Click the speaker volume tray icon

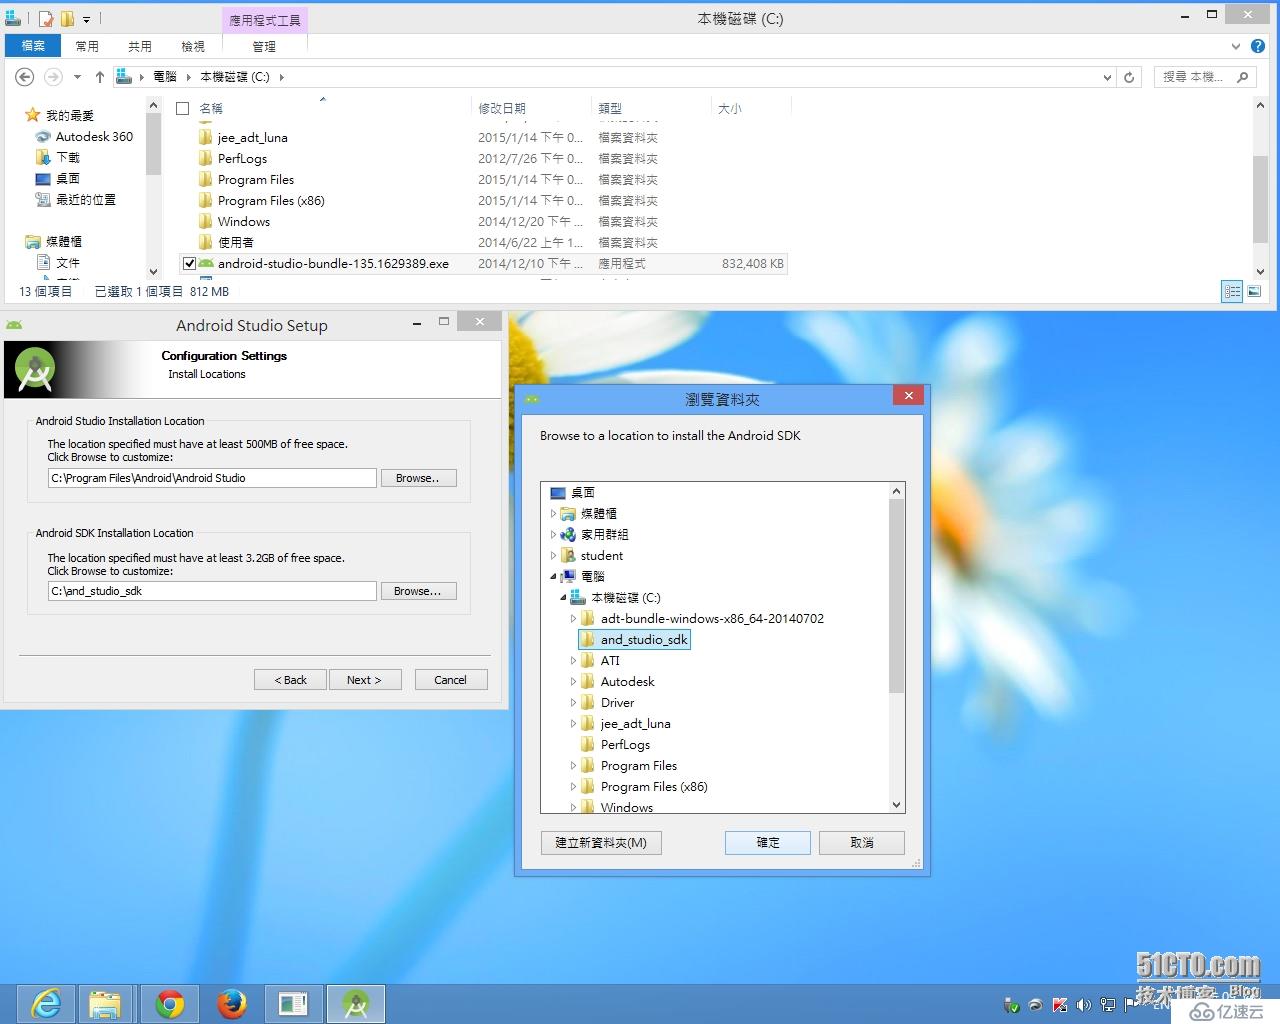point(1083,1005)
